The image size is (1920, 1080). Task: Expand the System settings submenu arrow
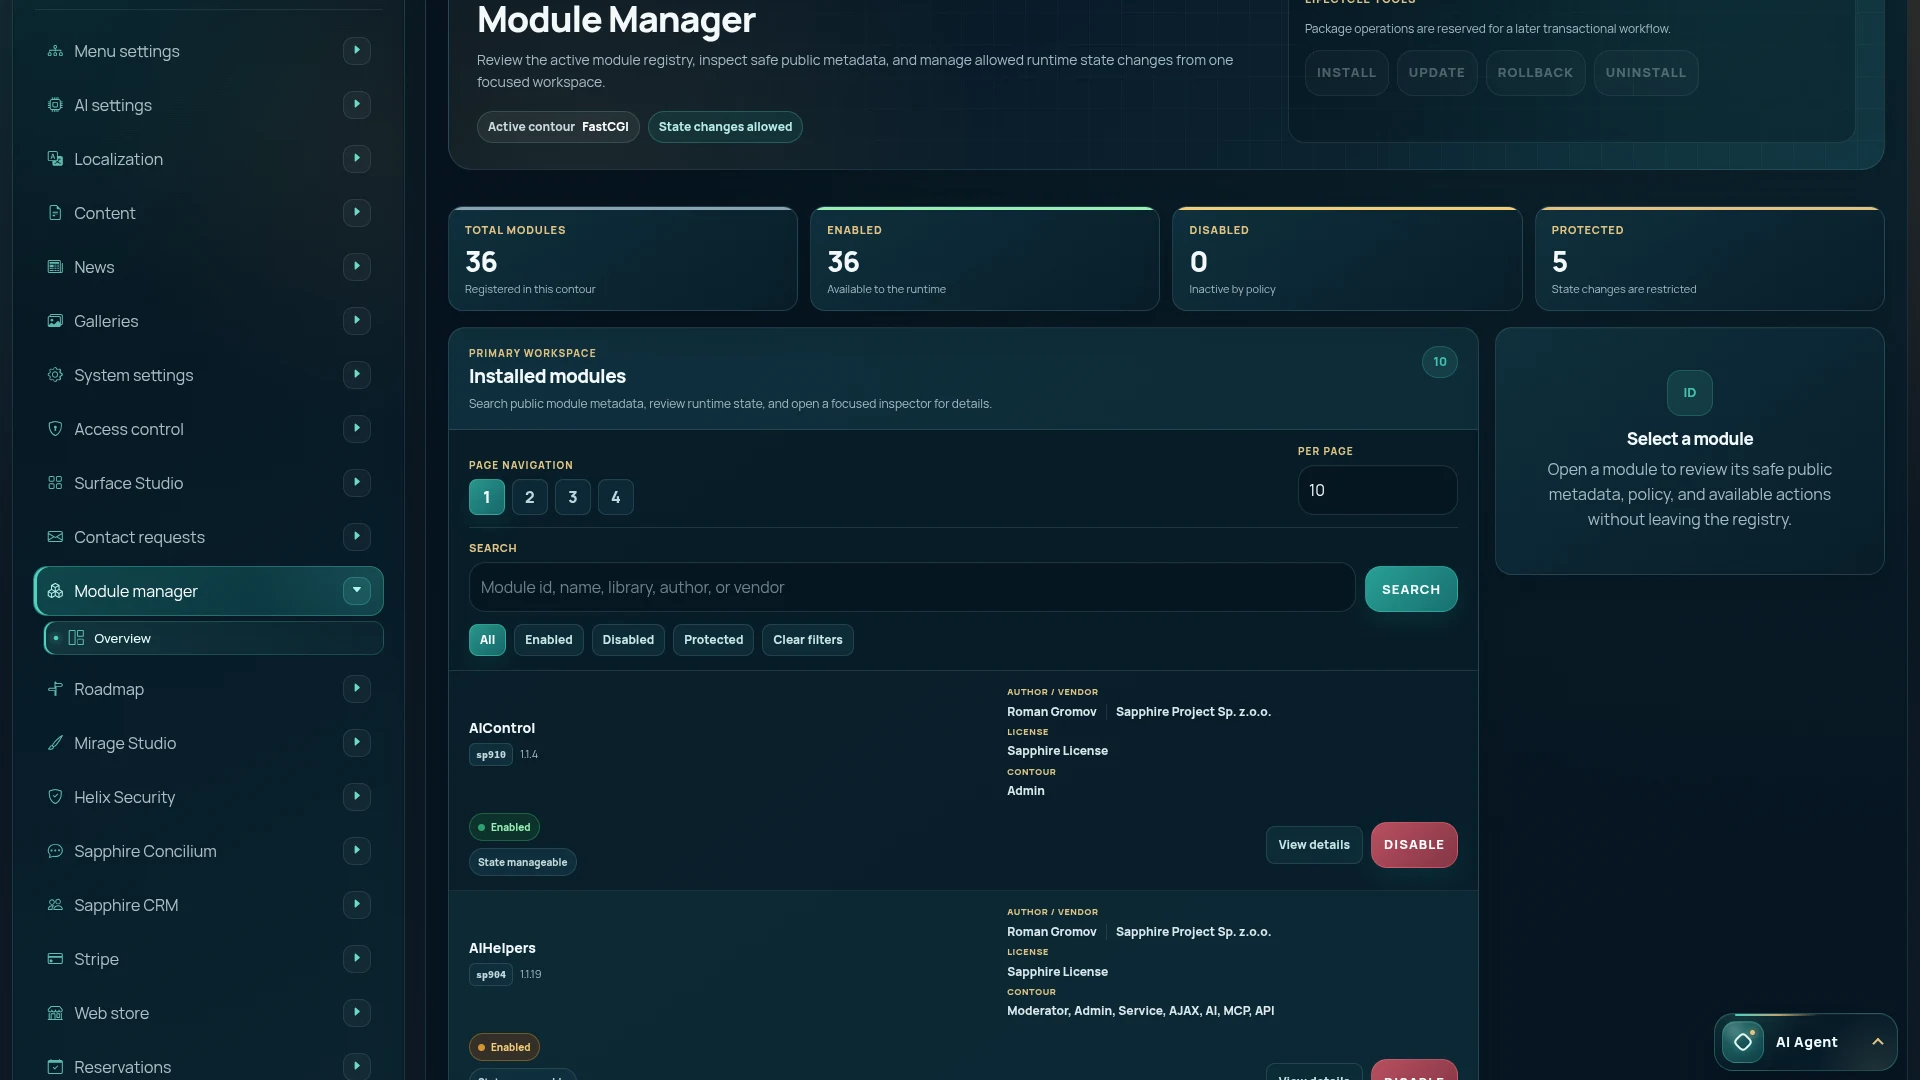[x=357, y=375]
